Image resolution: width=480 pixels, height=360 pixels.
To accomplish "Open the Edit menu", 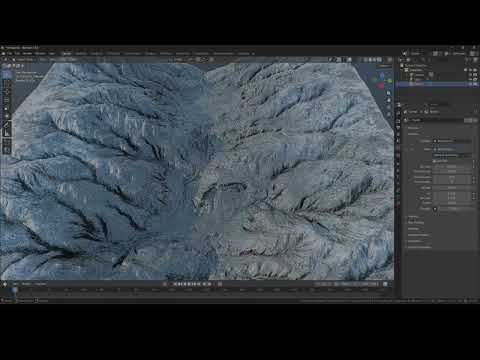I will click(x=17, y=53).
